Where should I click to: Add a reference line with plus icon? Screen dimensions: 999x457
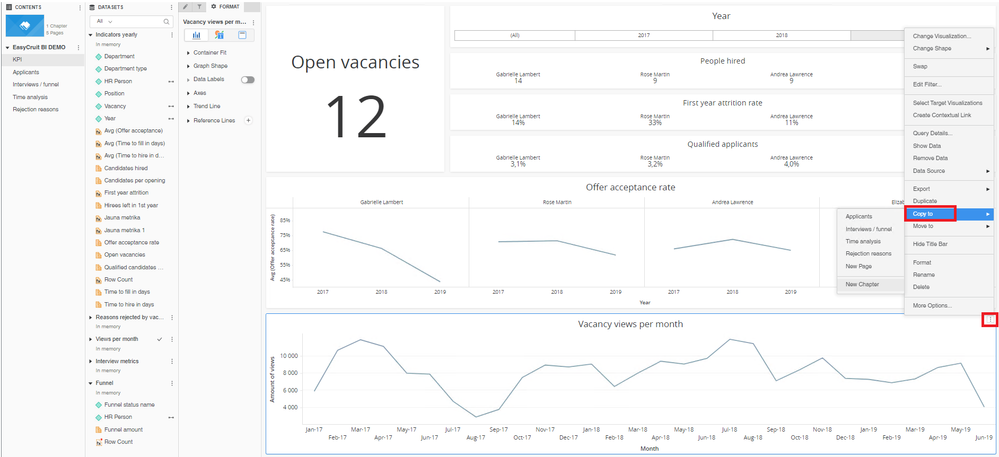tap(248, 120)
